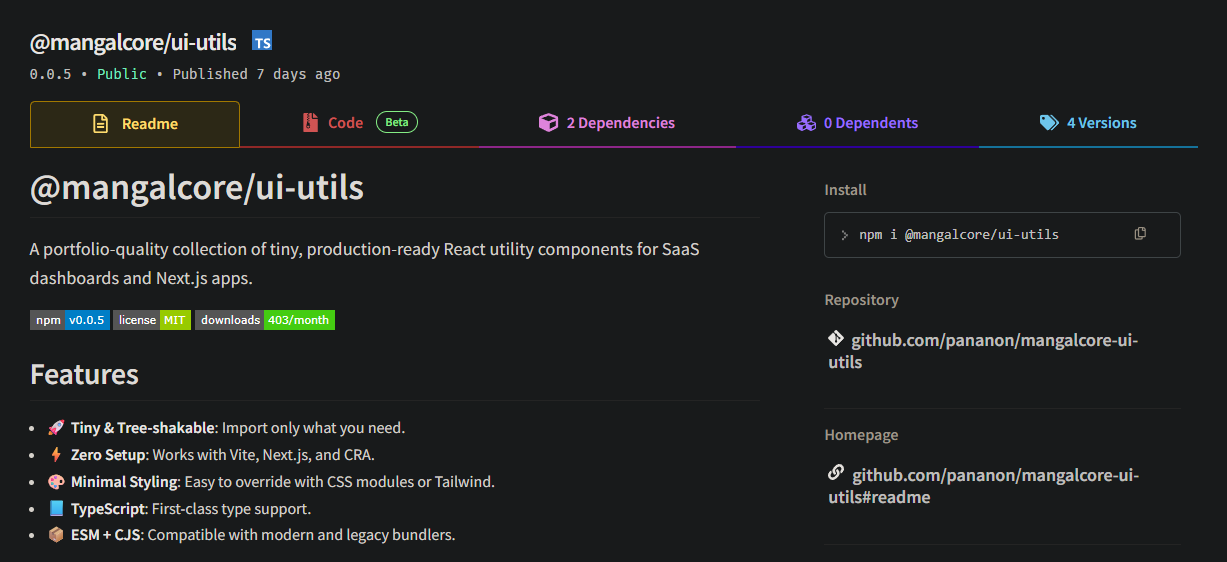
Task: Click the rocket emoji in features list
Action: pos(56,428)
